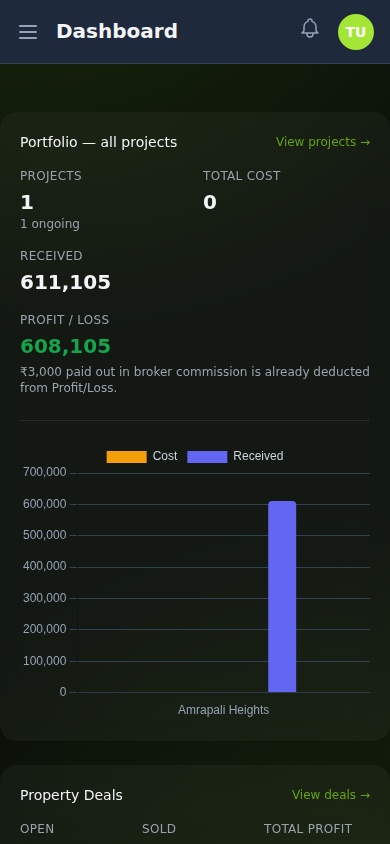Click the Received amount 611,105

coord(65,282)
